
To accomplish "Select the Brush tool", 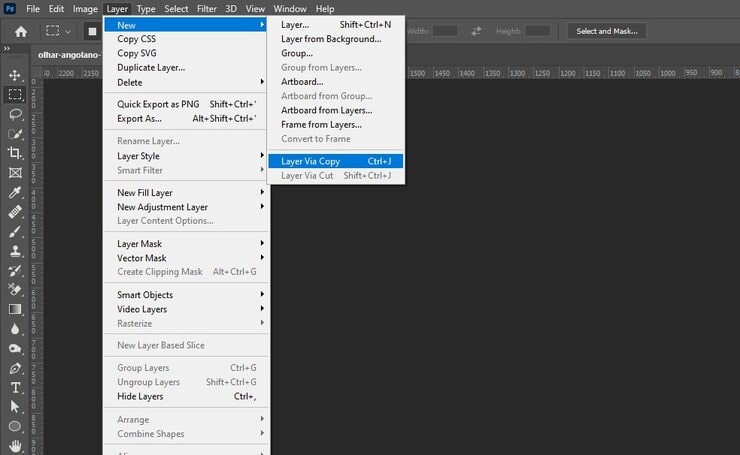I will [15, 231].
